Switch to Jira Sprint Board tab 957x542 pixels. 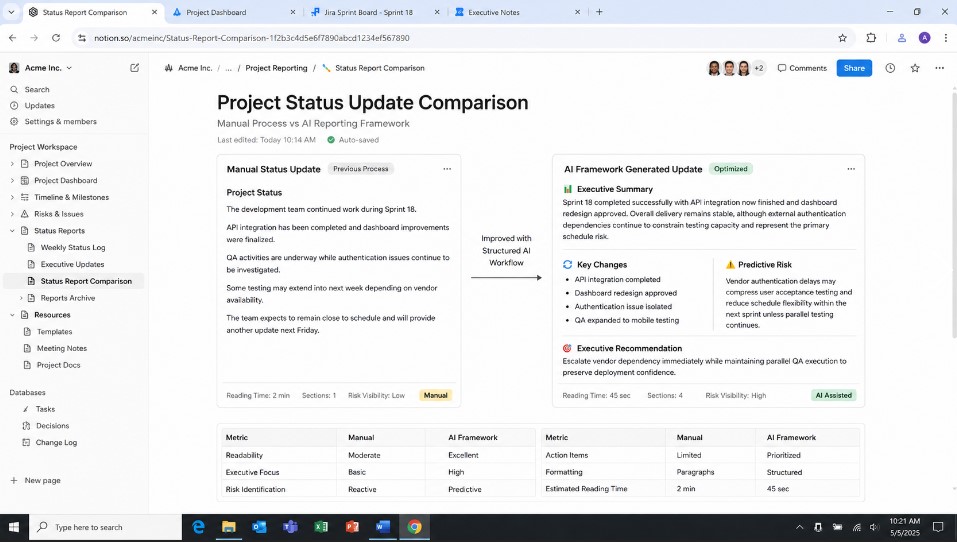point(375,12)
